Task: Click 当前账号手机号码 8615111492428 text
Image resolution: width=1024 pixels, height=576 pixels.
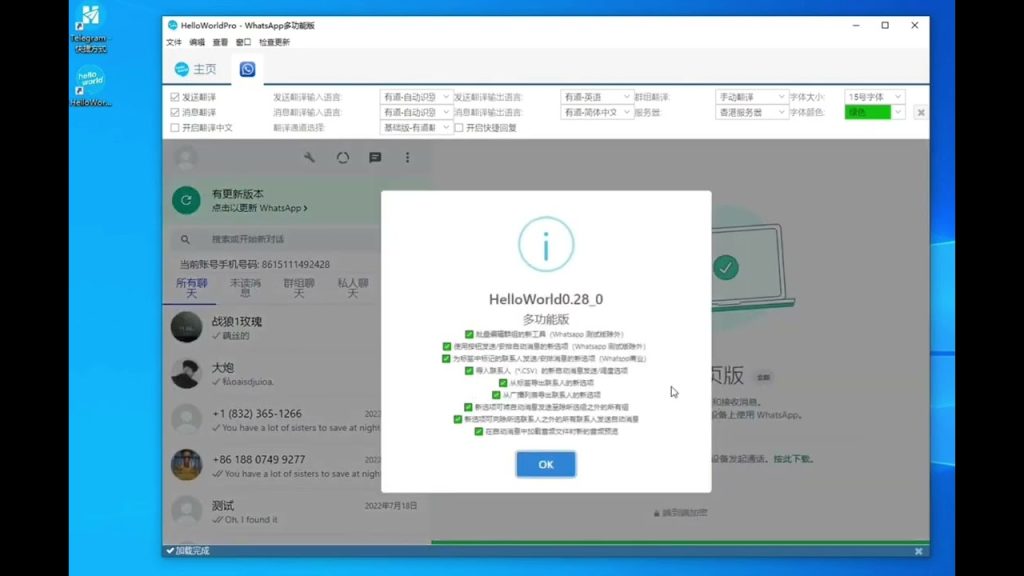Action: 255,264
